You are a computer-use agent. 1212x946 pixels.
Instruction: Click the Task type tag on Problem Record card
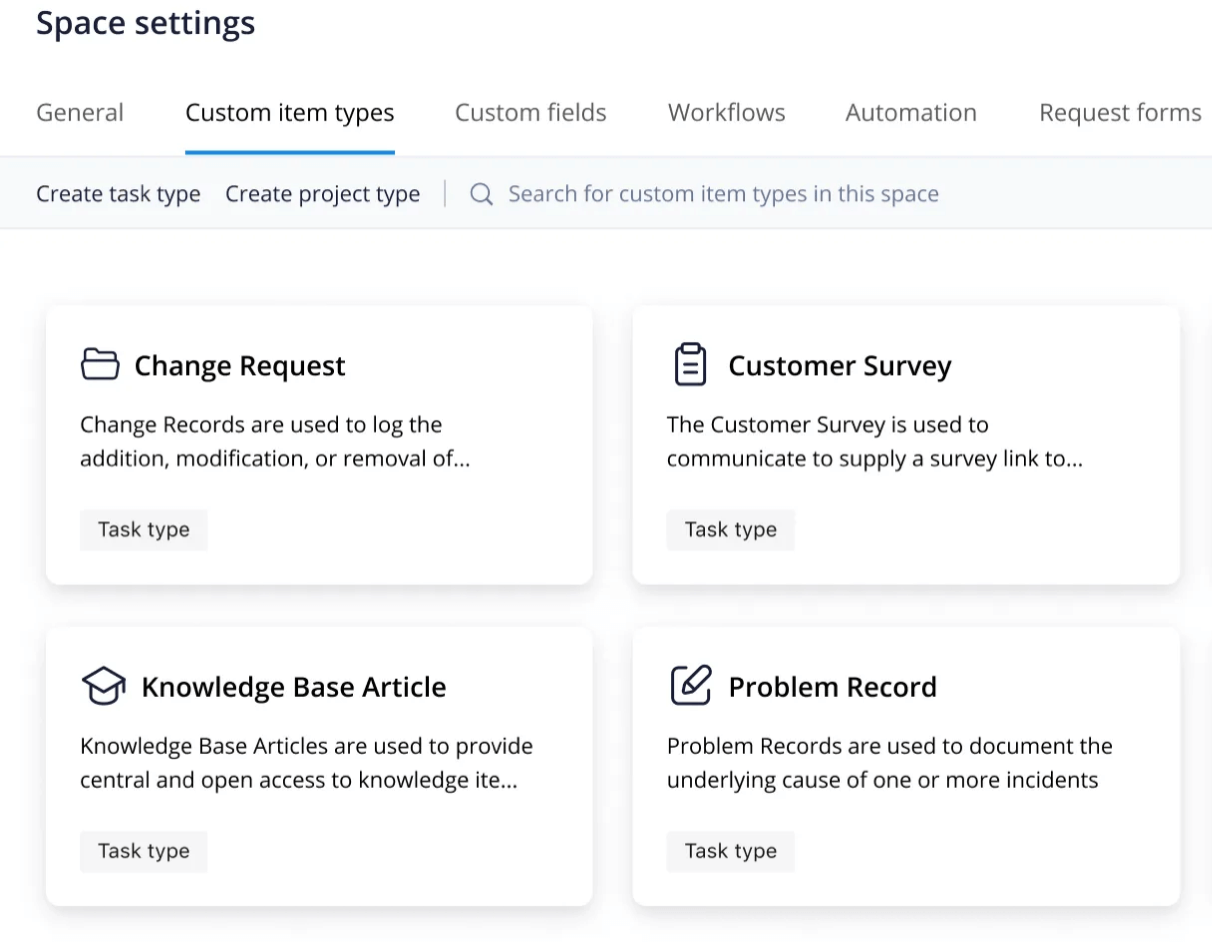[731, 851]
